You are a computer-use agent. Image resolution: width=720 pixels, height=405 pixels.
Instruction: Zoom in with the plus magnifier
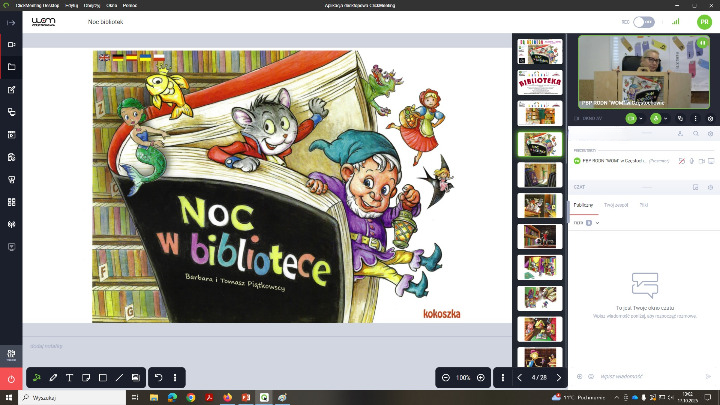[481, 378]
